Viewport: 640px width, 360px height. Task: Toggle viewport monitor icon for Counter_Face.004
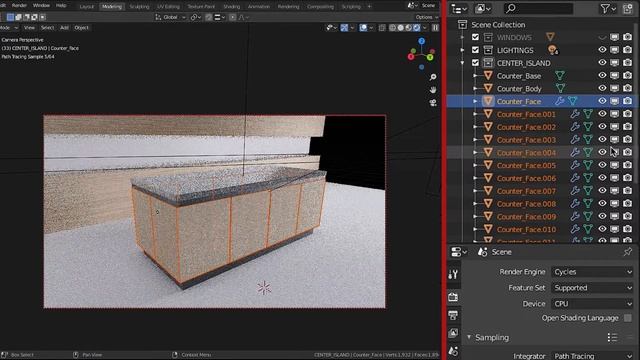(614, 153)
